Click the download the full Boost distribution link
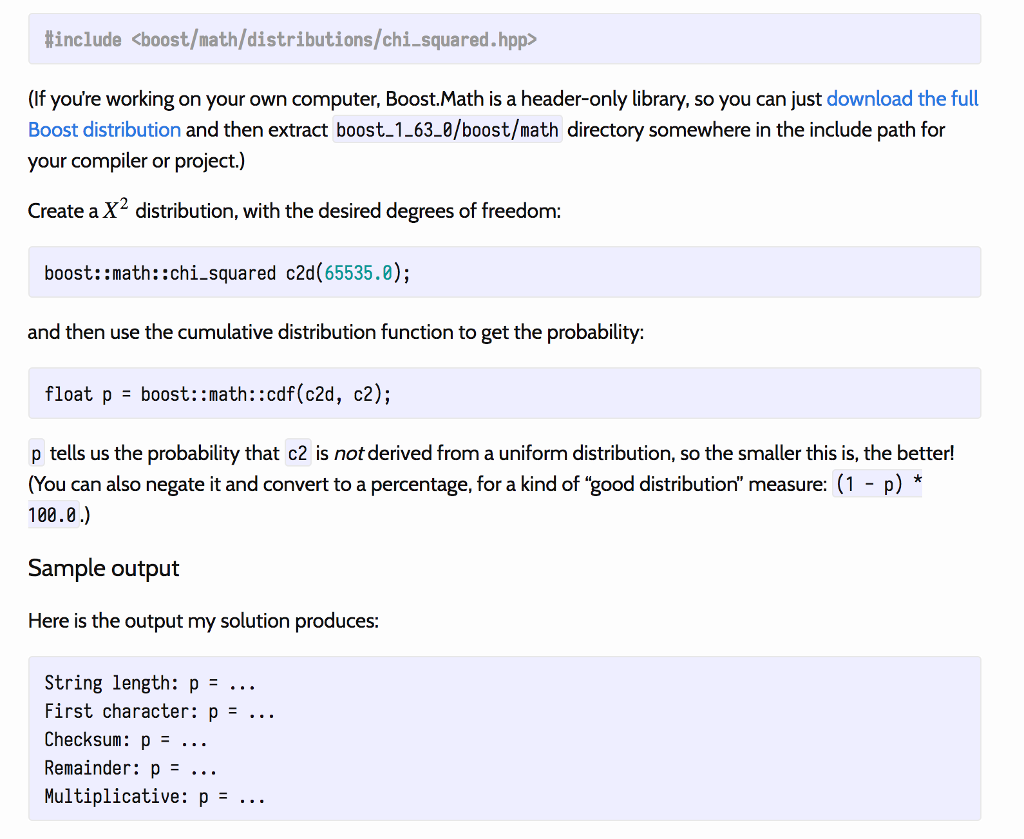Screen dimensions: 1024x839 pos(902,98)
